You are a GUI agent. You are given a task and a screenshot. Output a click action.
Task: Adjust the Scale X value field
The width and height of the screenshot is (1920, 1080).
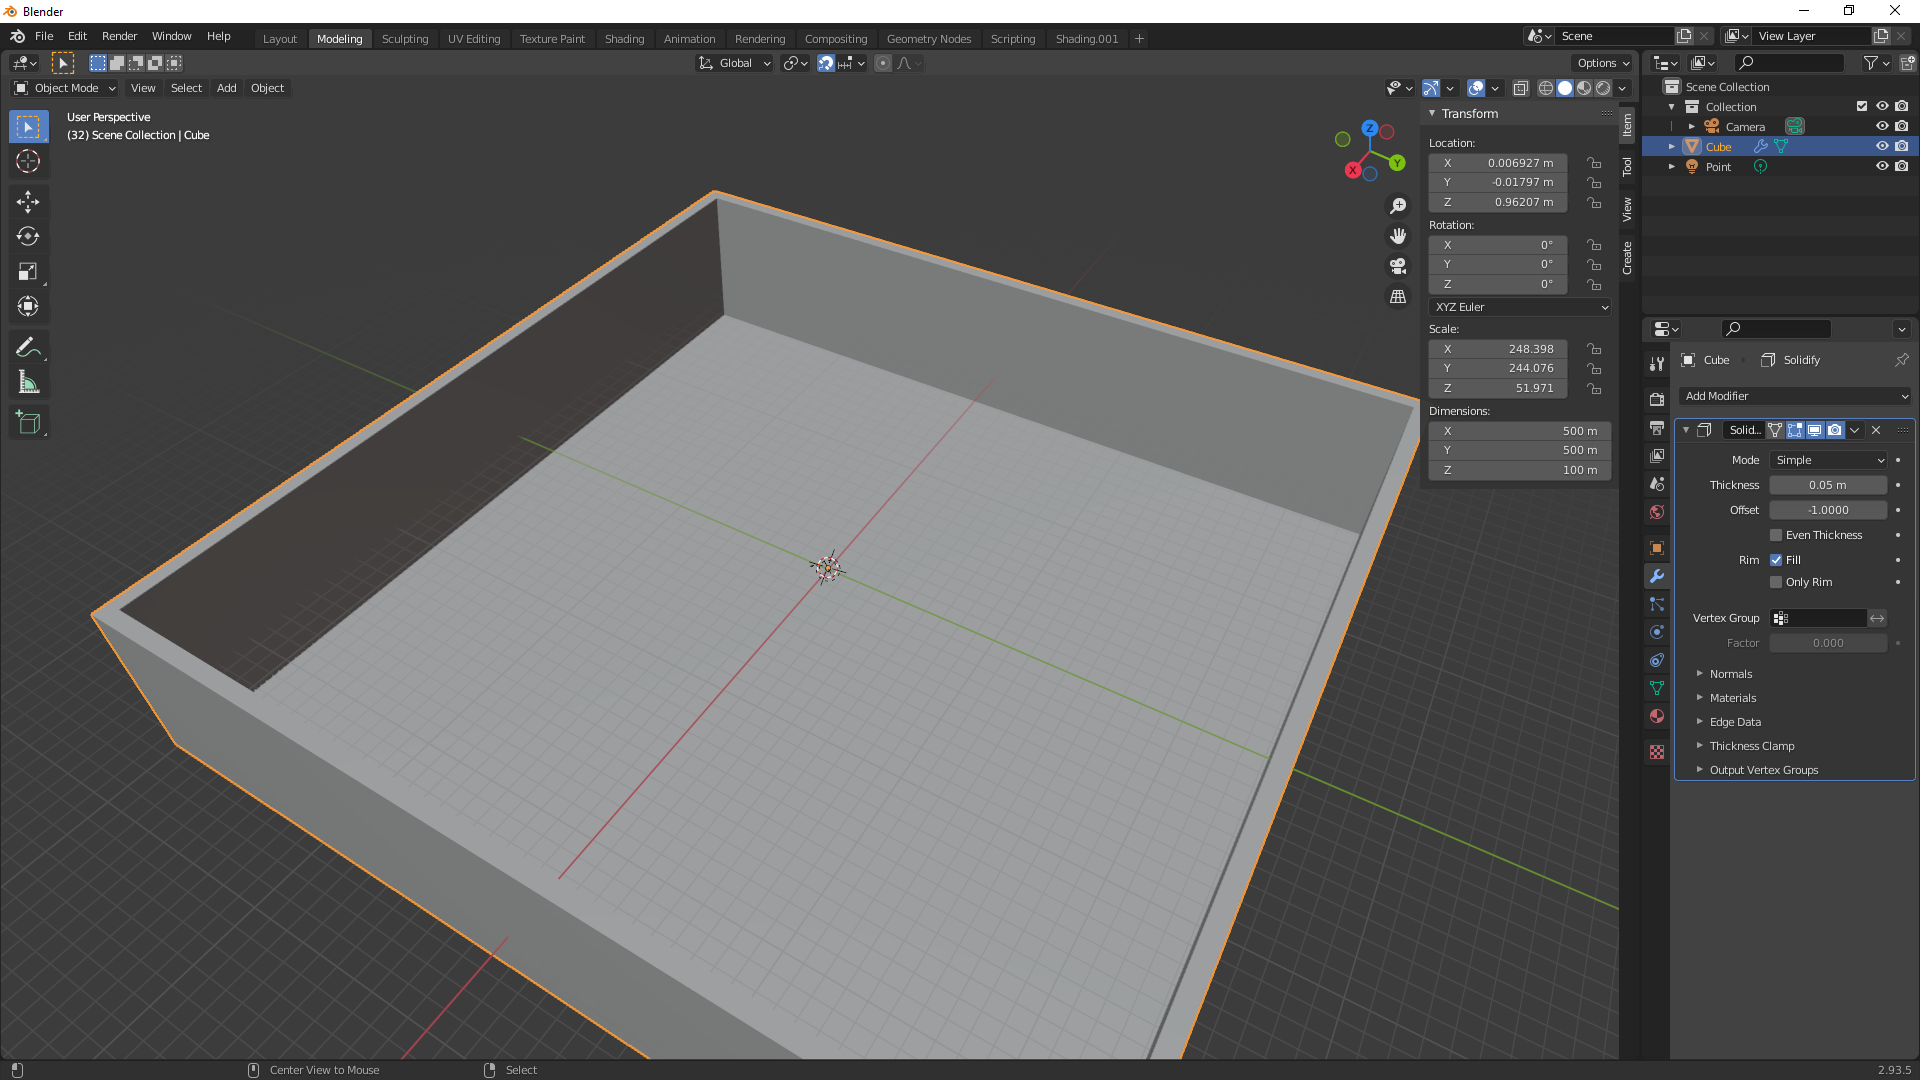(x=1498, y=349)
